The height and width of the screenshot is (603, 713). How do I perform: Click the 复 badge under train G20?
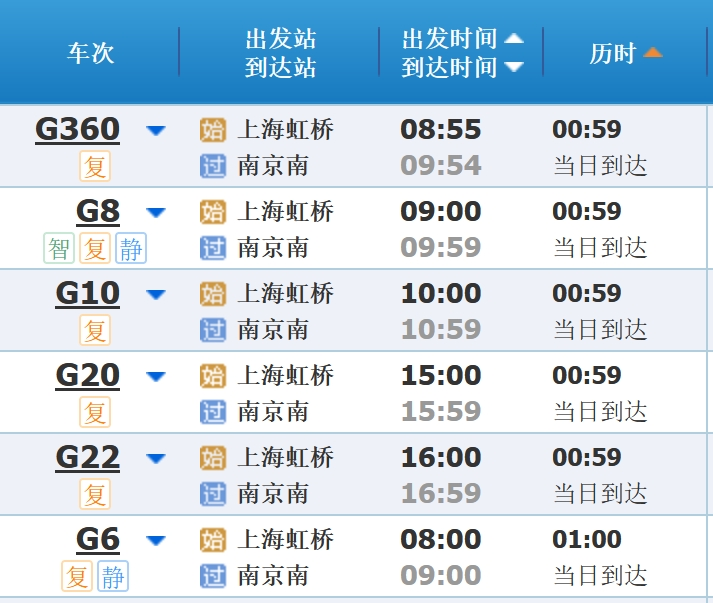pos(95,412)
